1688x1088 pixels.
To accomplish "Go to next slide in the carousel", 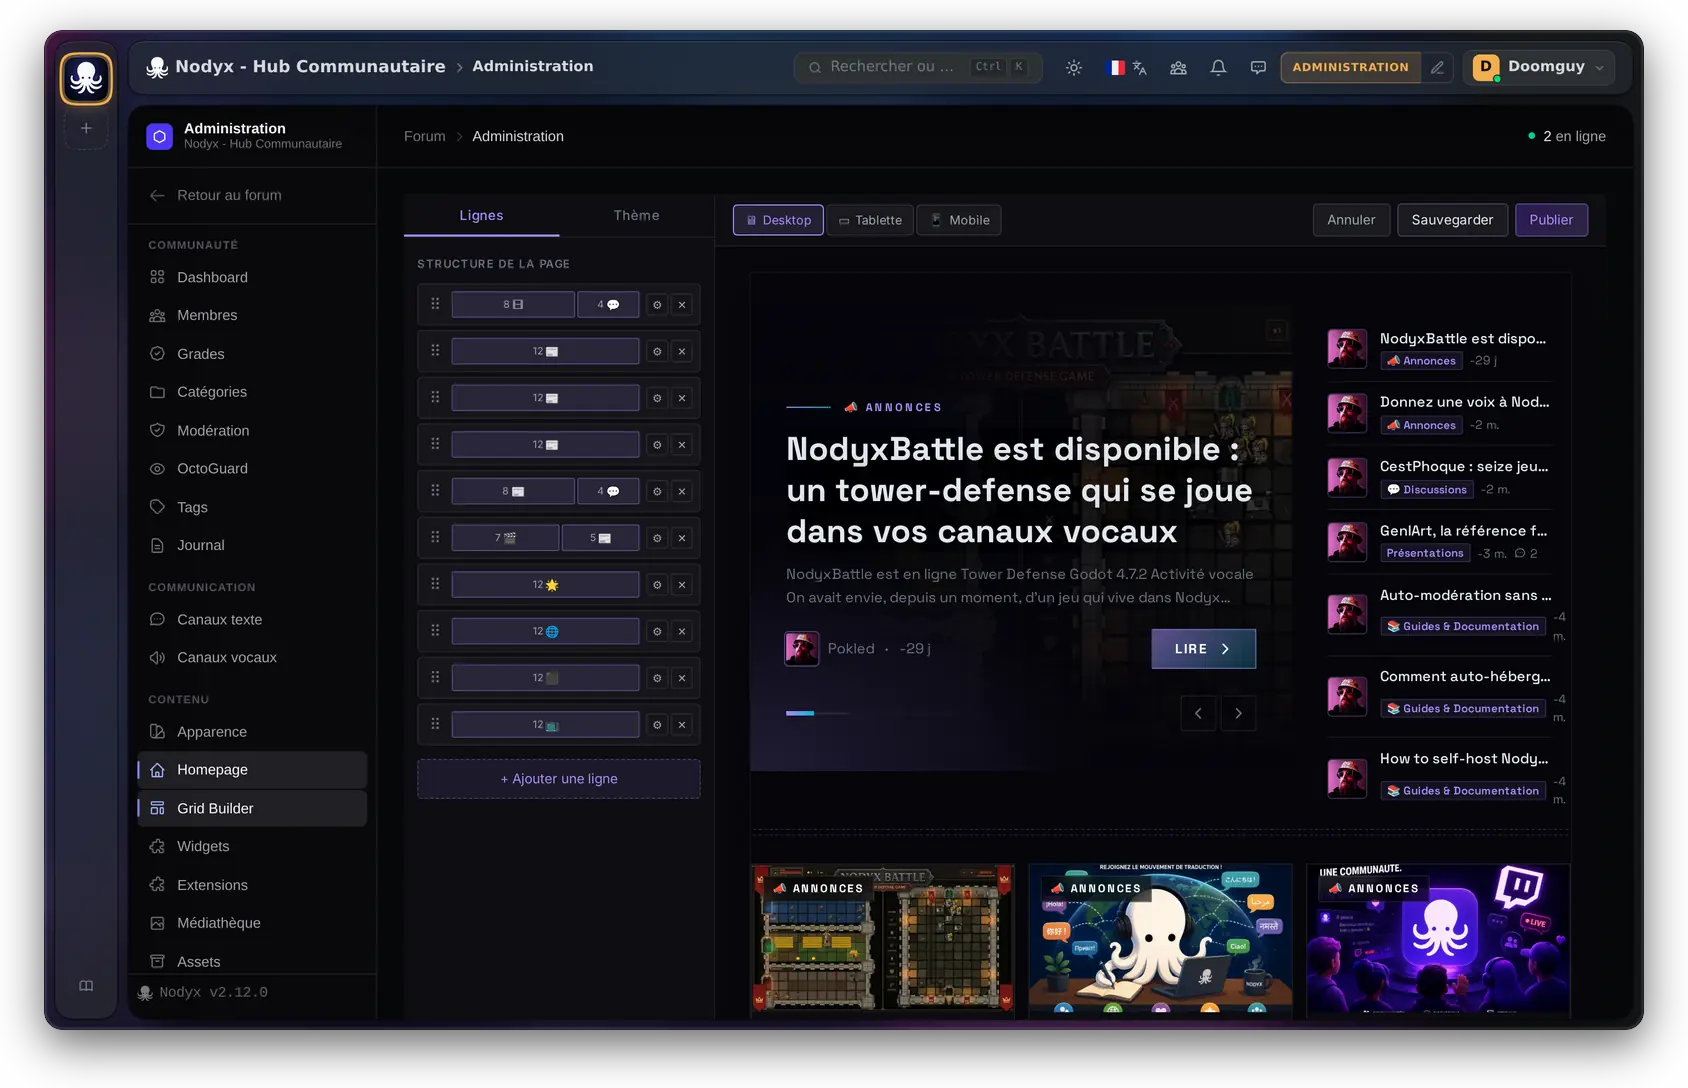I will tap(1238, 713).
